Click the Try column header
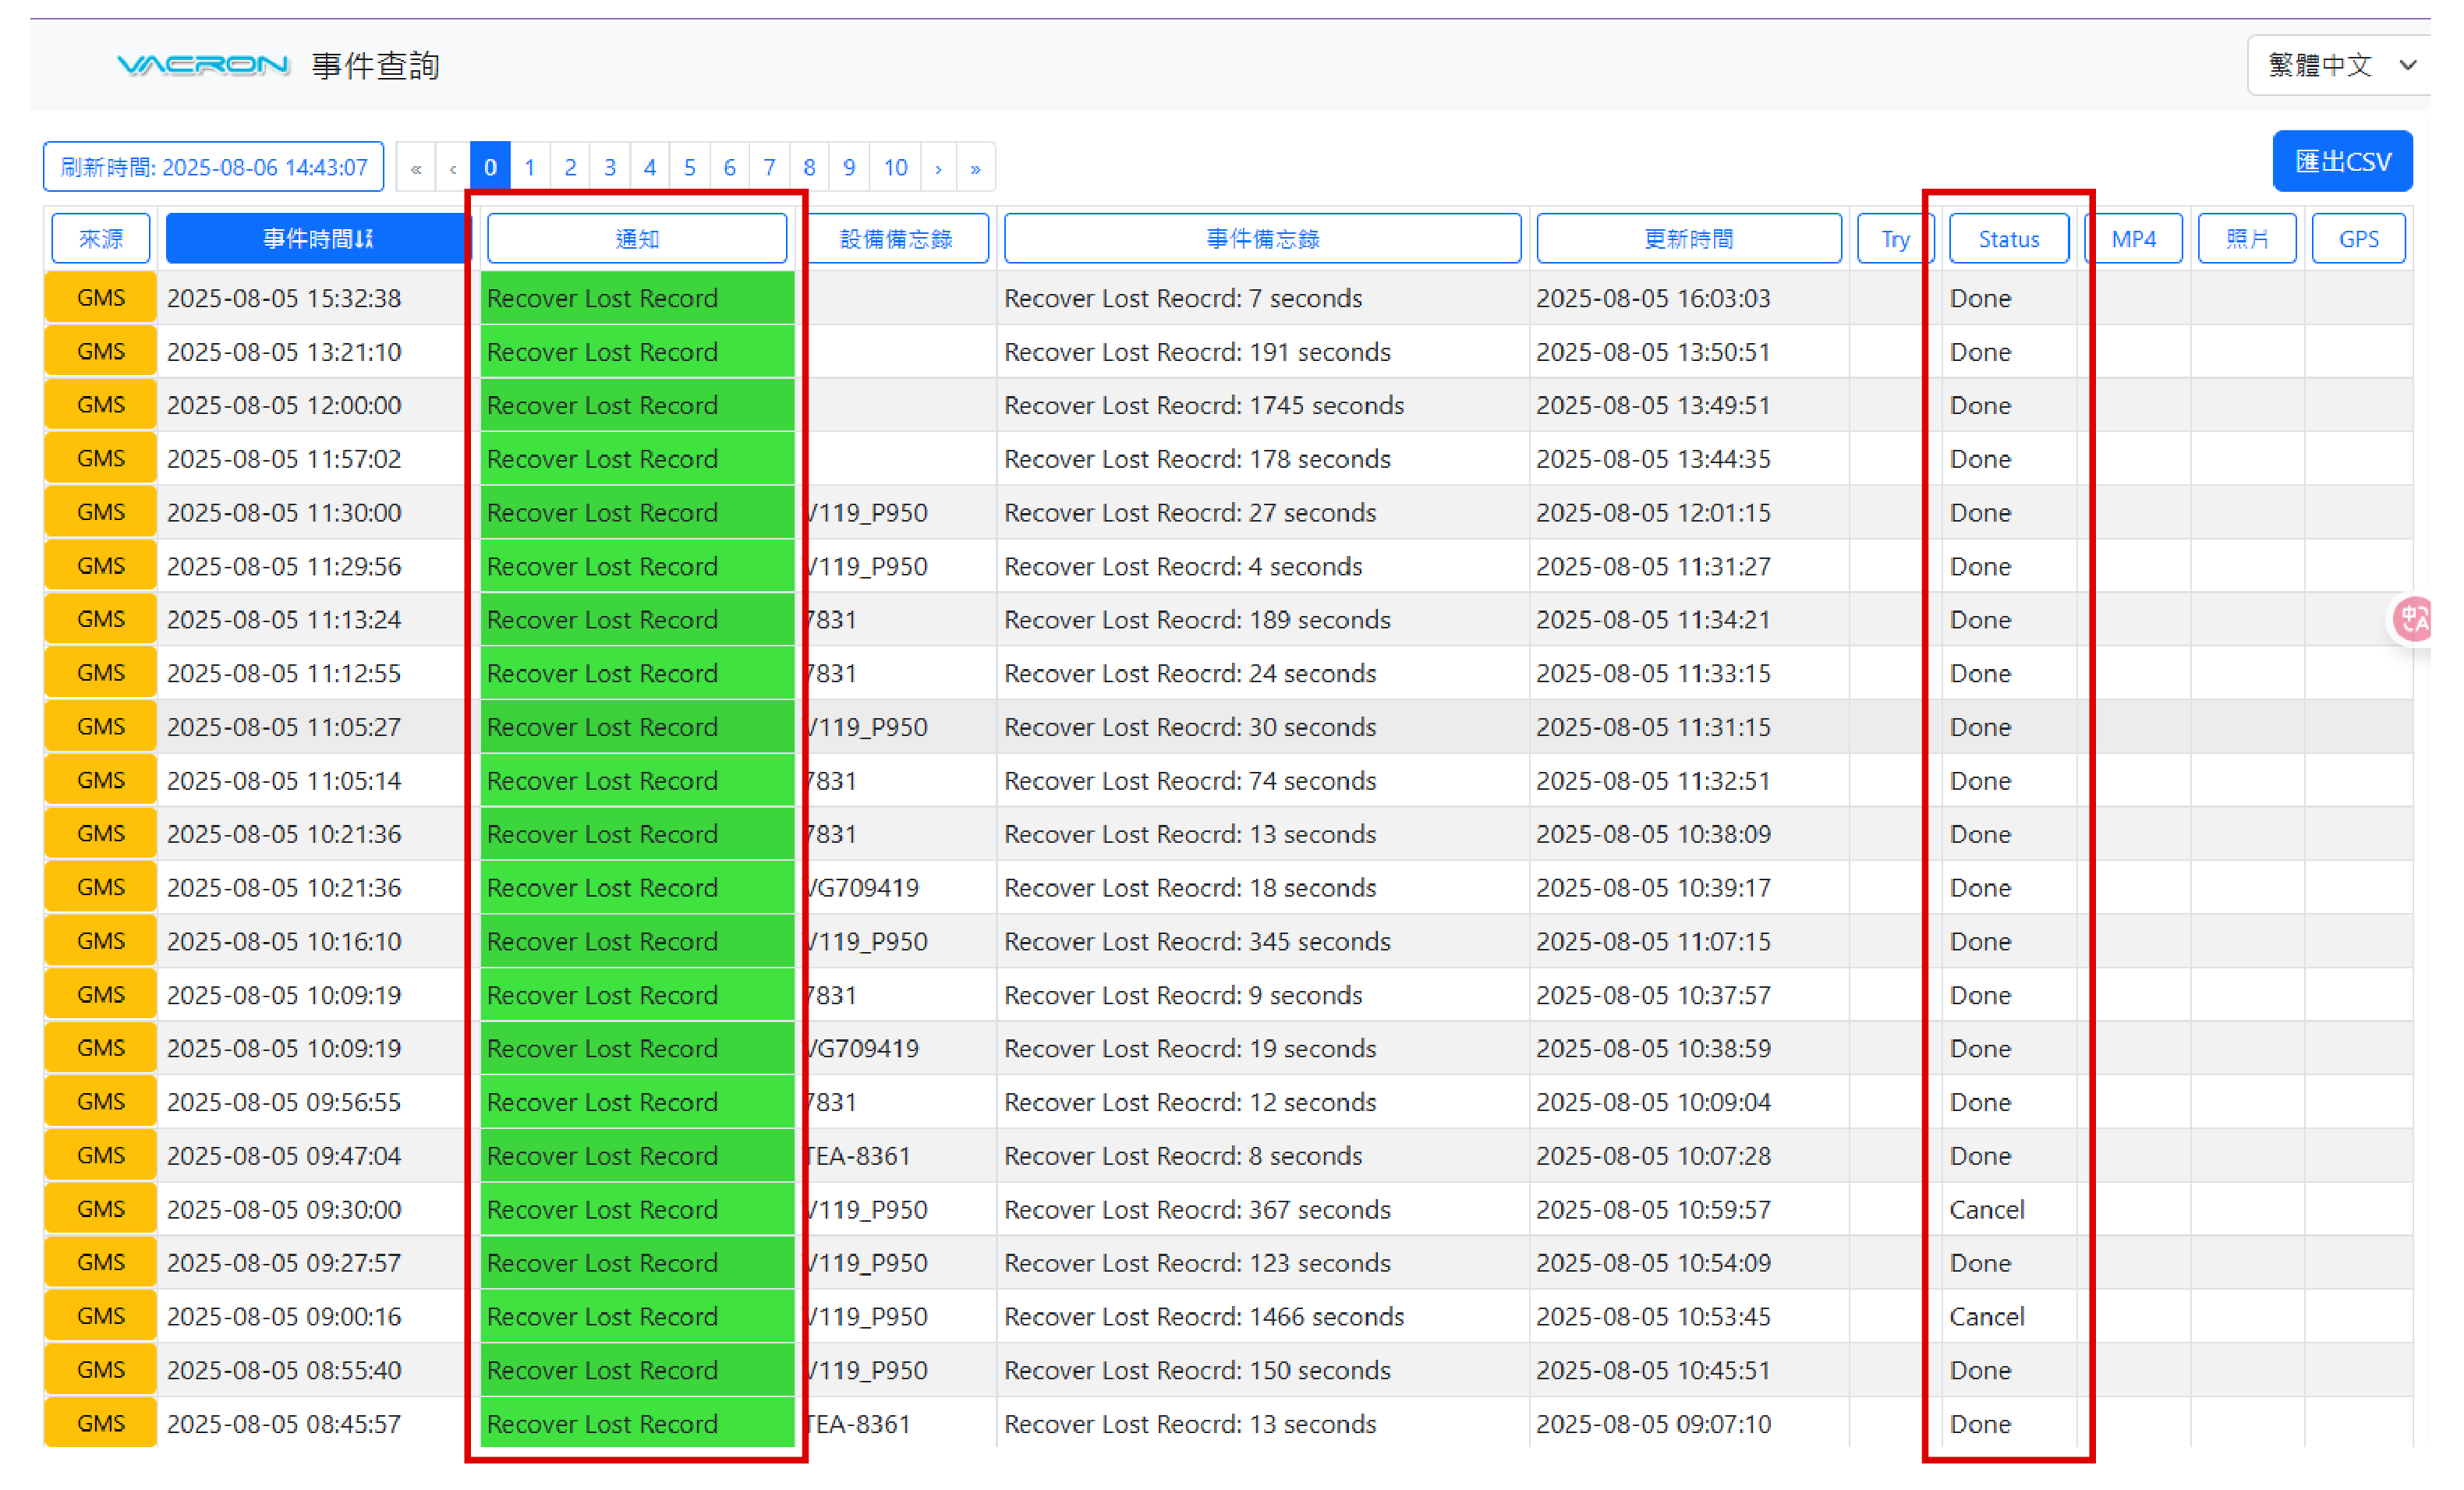The width and height of the screenshot is (2464, 1490). (1895, 239)
